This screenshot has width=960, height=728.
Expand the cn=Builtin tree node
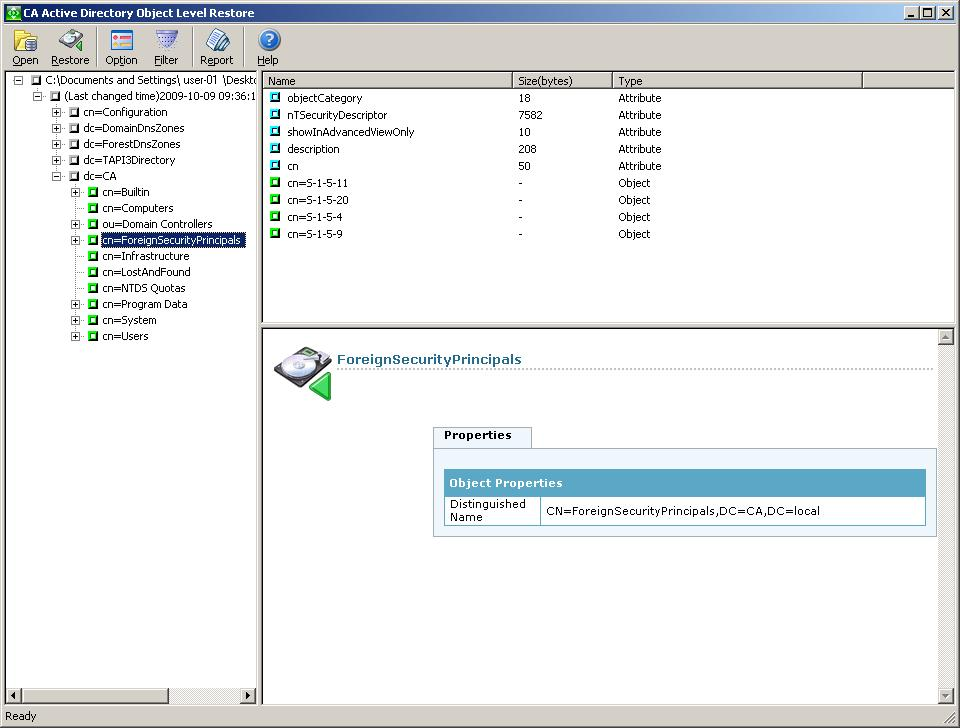[x=77, y=192]
